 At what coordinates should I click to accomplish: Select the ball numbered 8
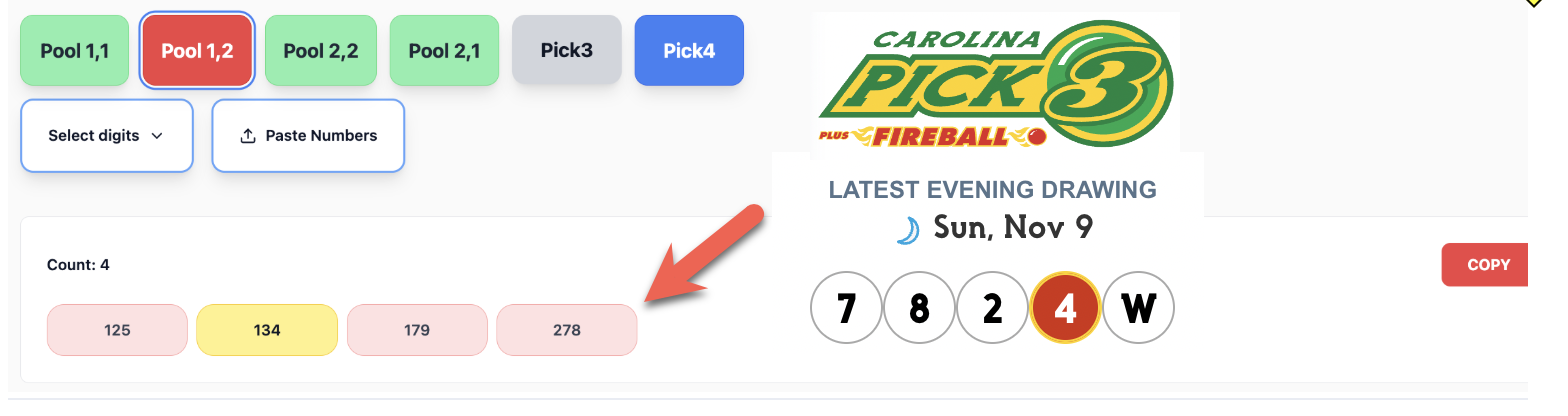click(919, 308)
